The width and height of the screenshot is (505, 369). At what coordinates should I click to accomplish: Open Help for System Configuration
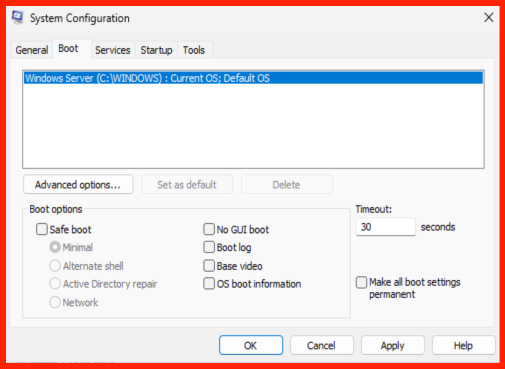[464, 345]
